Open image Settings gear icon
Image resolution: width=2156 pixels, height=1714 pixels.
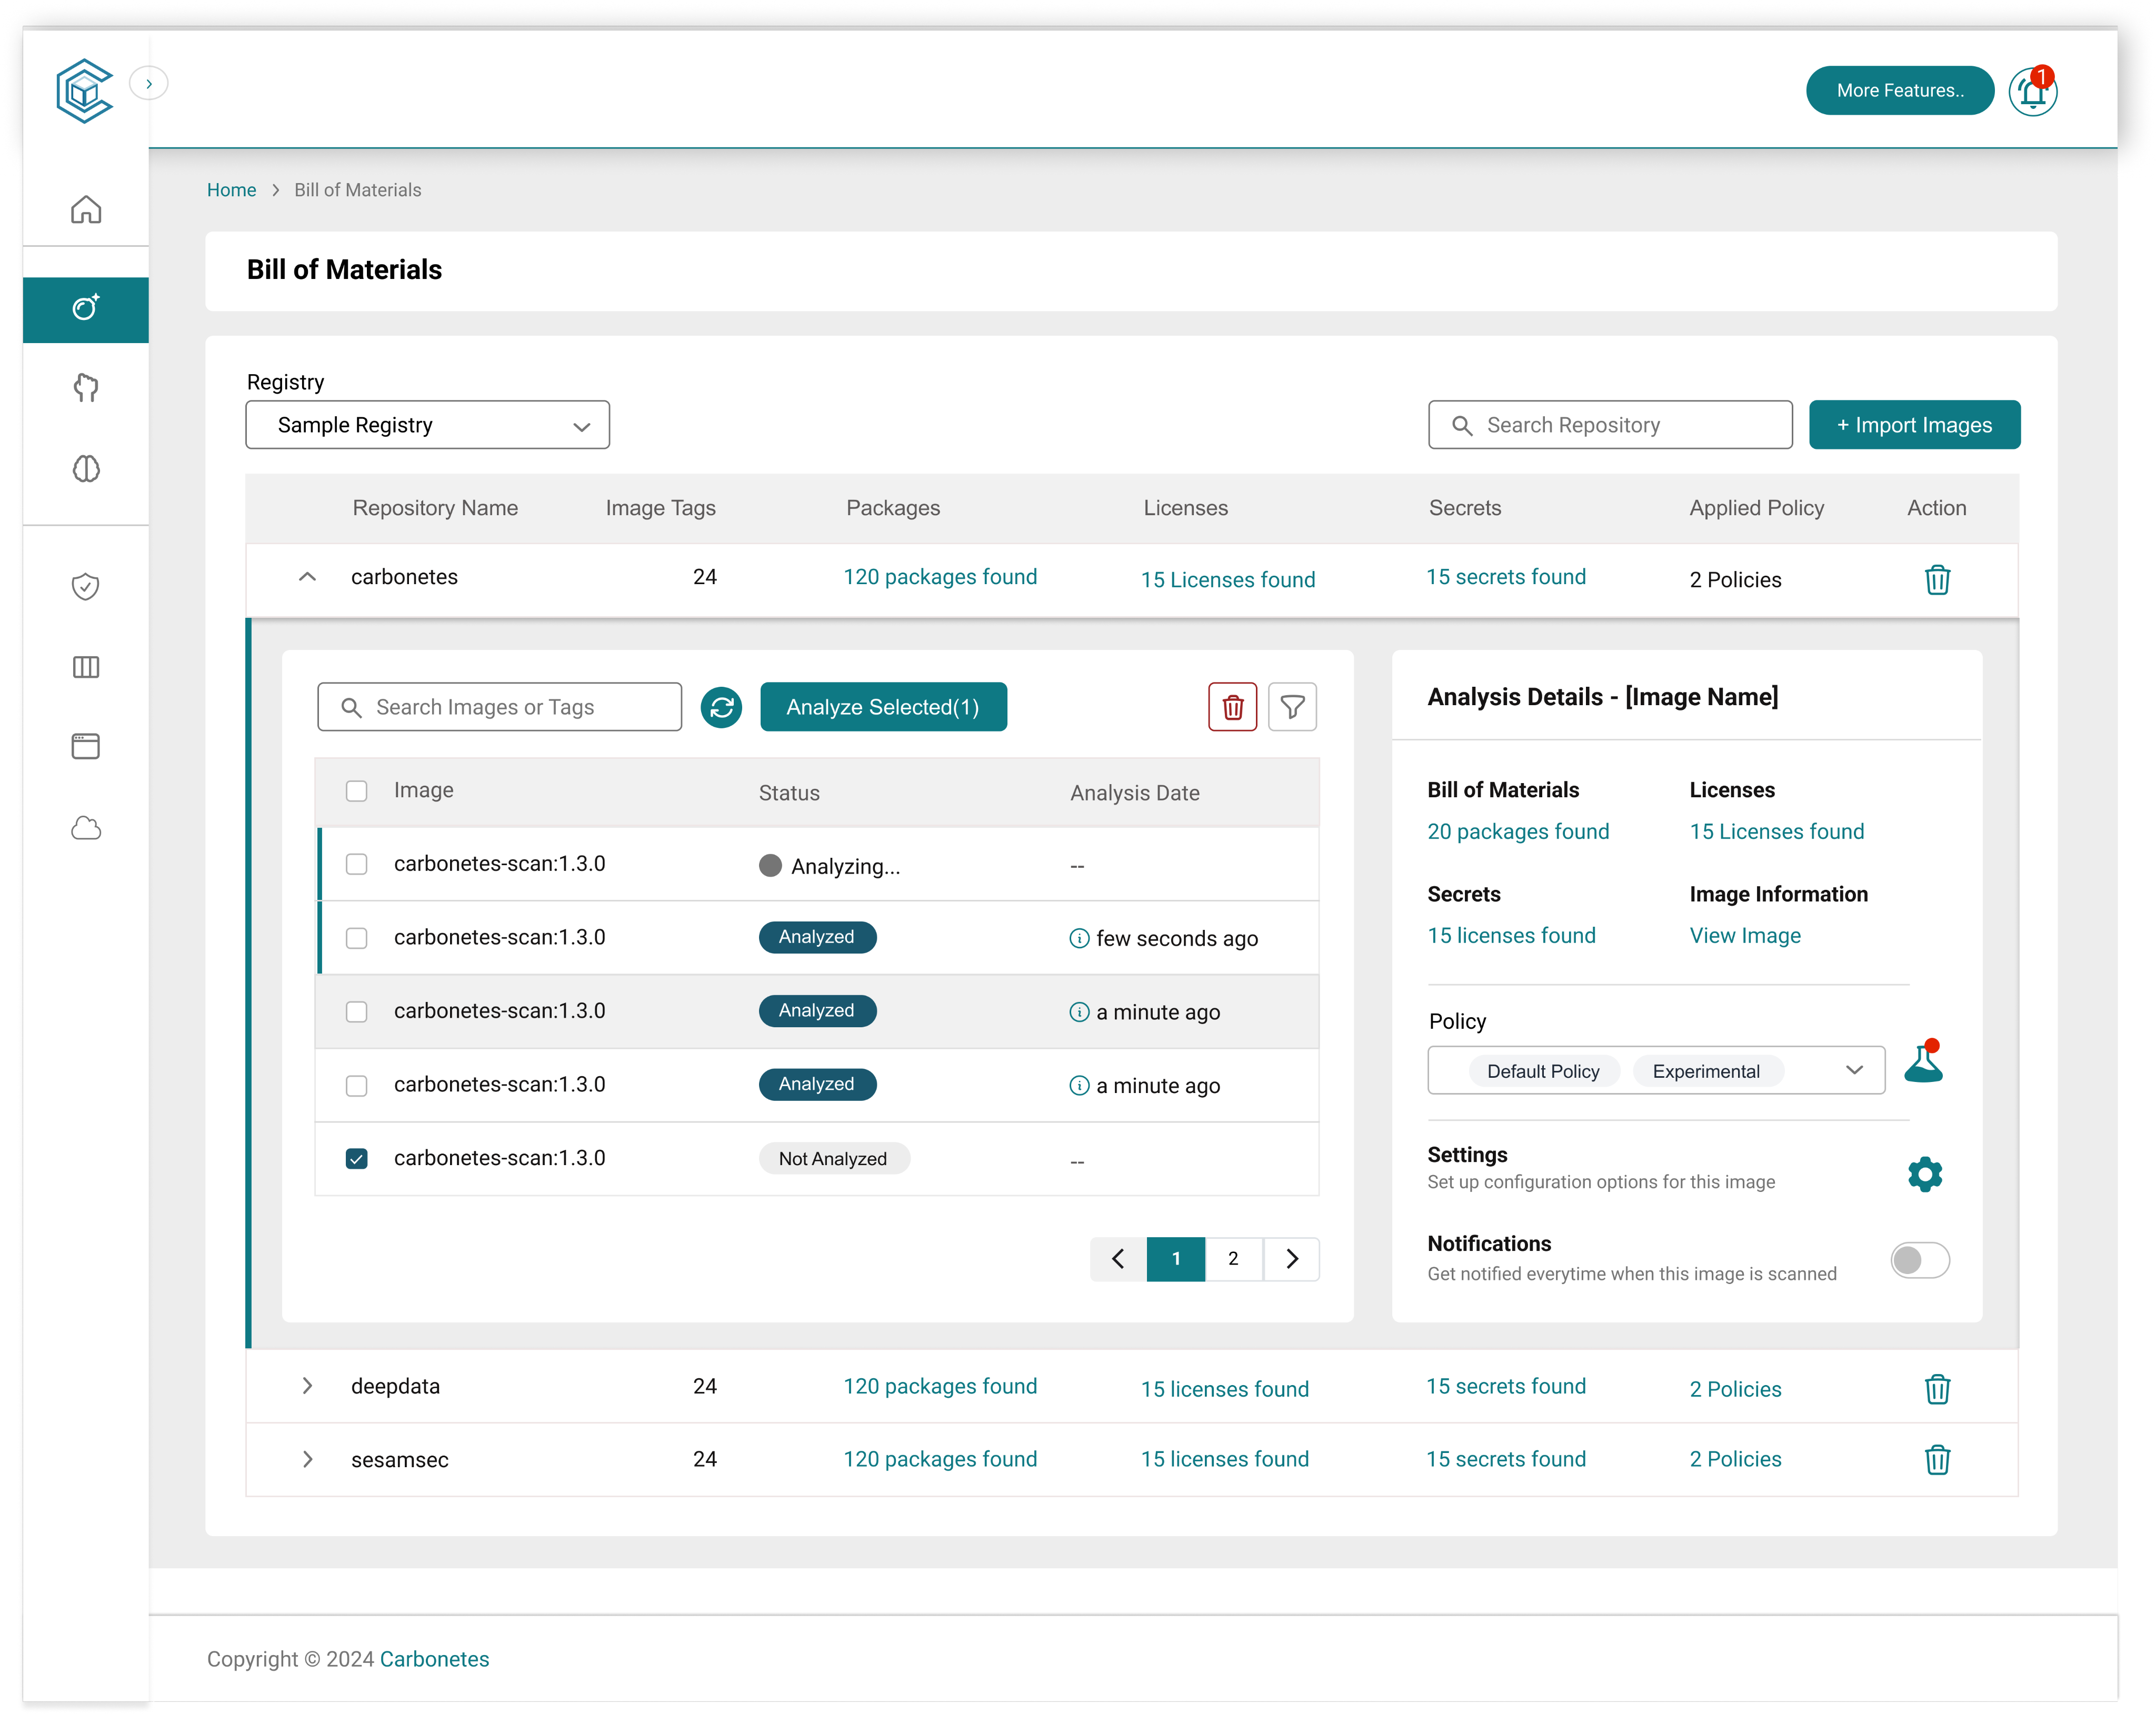tap(1924, 1174)
